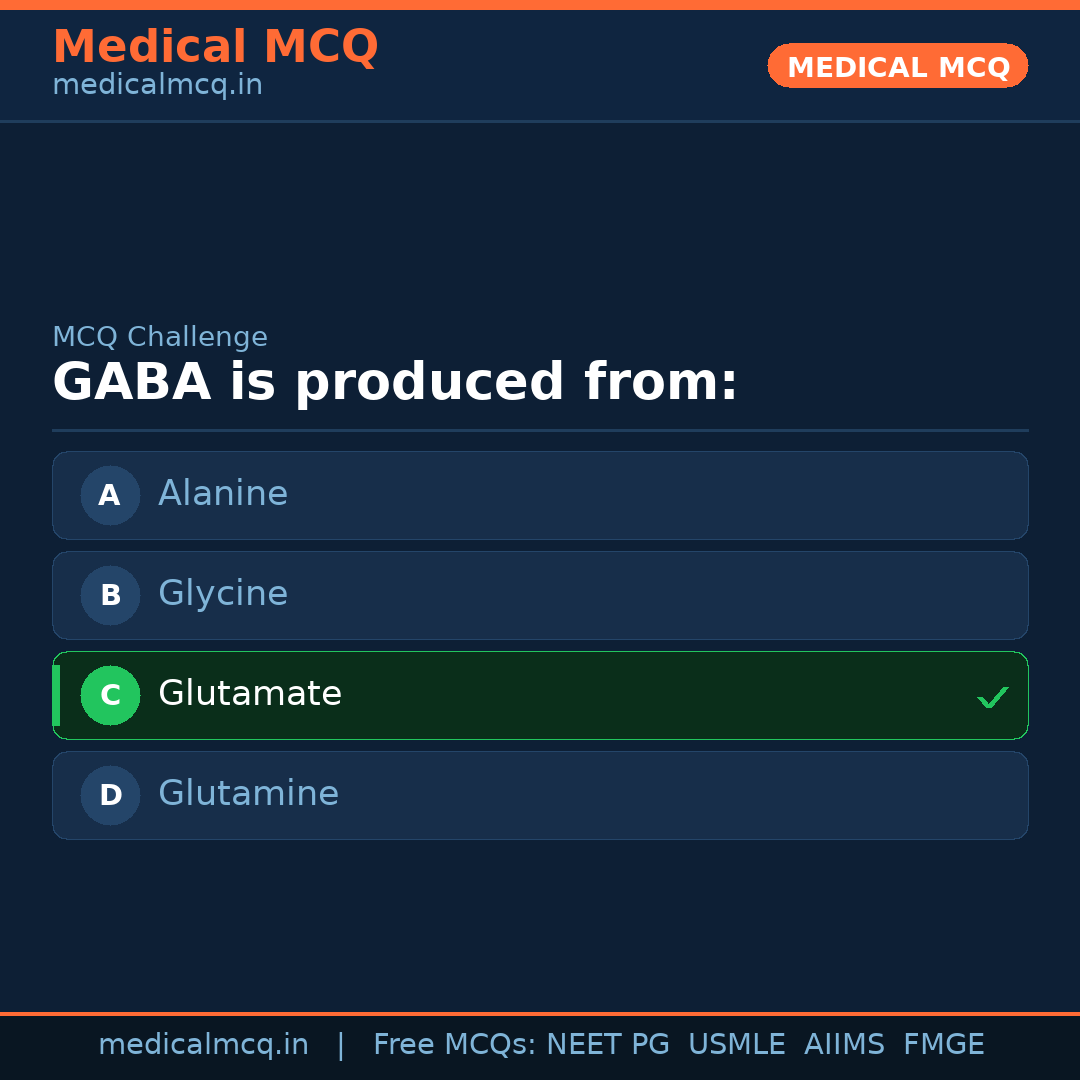Click the green letter C circle
The width and height of the screenshot is (1080, 1080).
[110, 695]
